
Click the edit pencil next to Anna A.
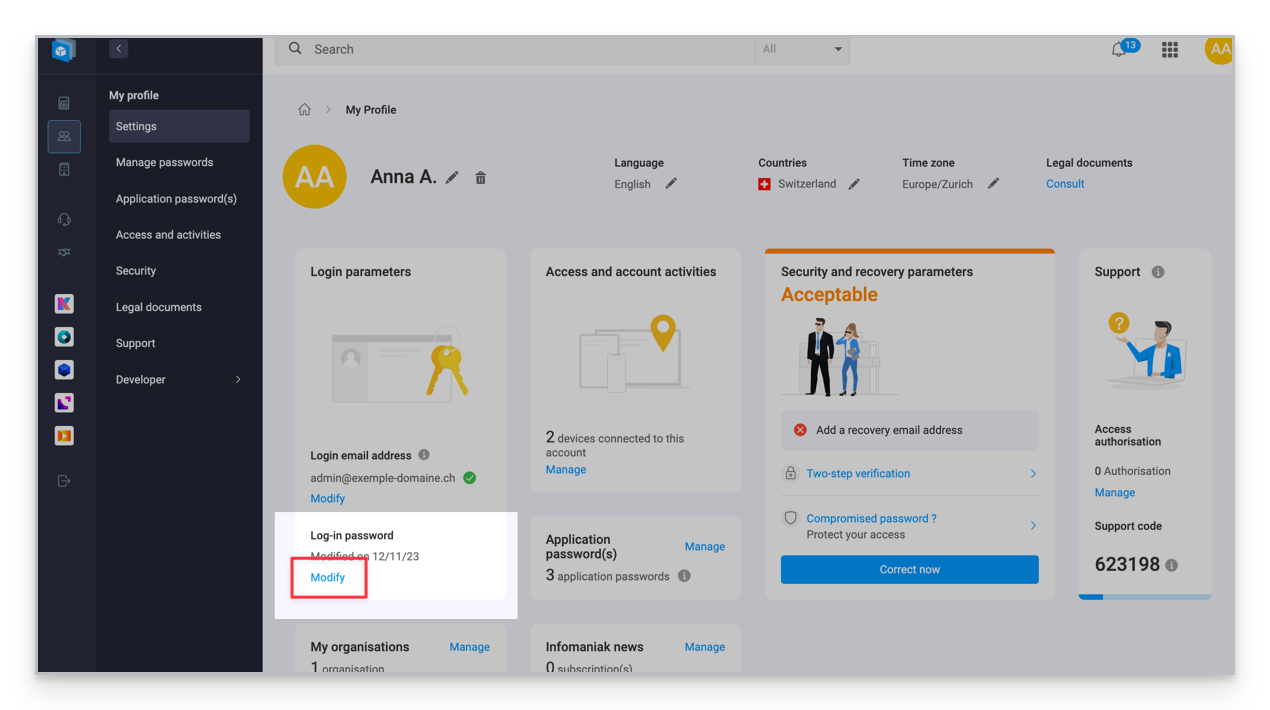tap(452, 176)
